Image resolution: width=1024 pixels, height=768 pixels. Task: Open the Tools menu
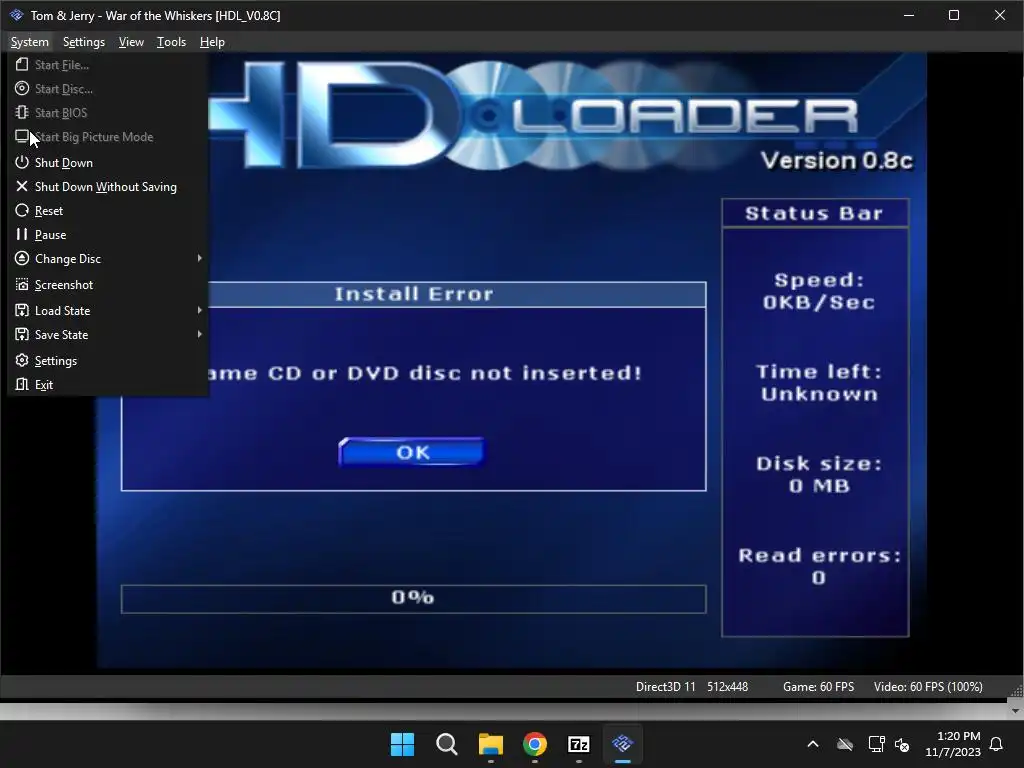point(171,42)
